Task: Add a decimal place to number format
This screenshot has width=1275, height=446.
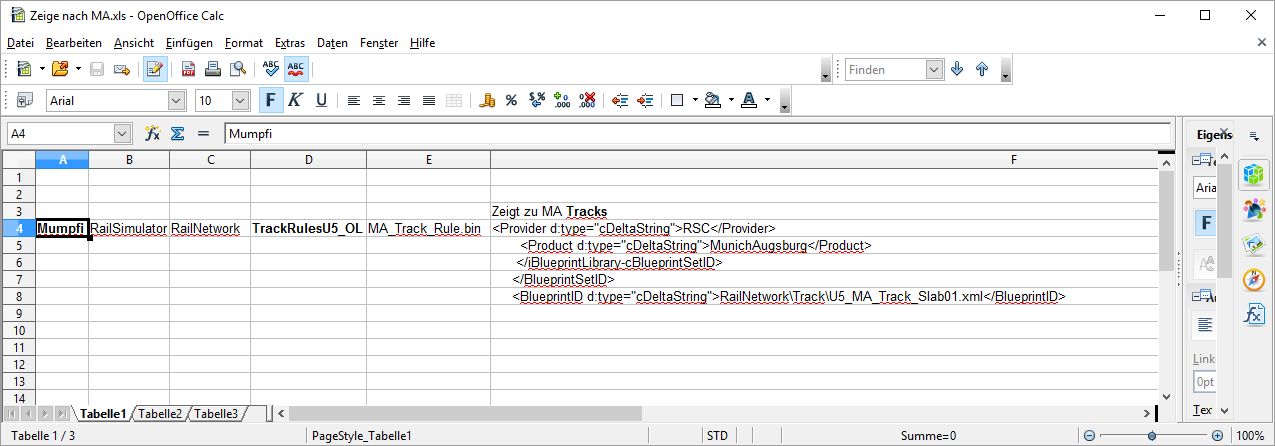Action: [562, 100]
